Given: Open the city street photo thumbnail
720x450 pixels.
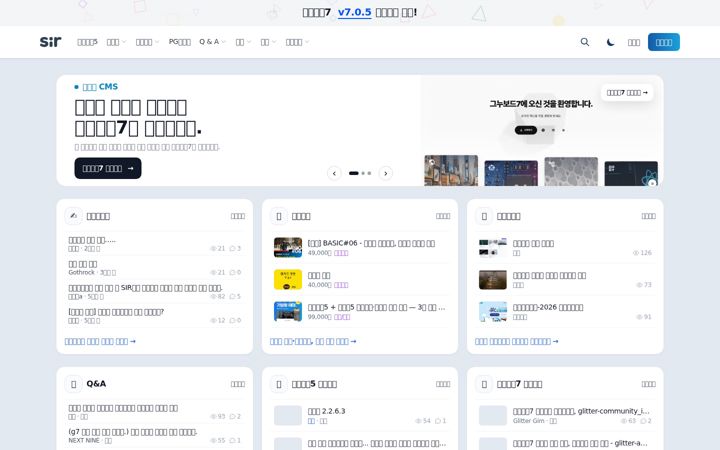Looking at the screenshot, I should (x=451, y=171).
